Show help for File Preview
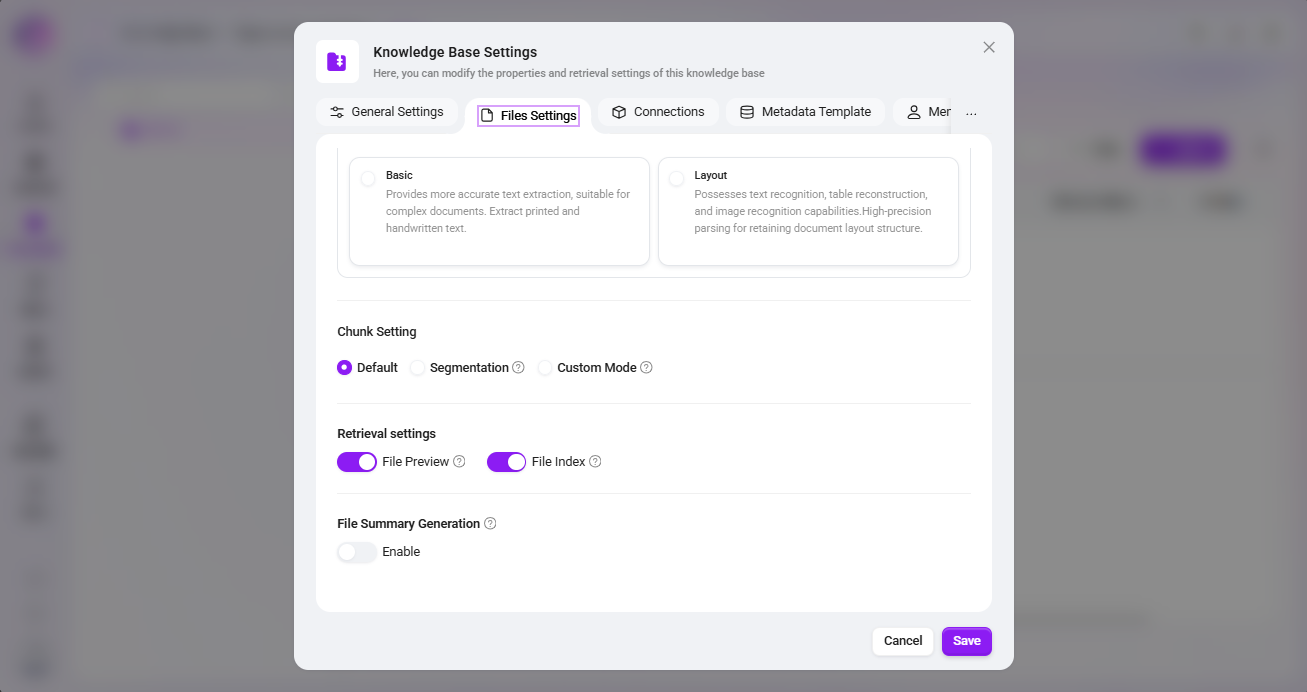1307x692 pixels. pos(459,462)
